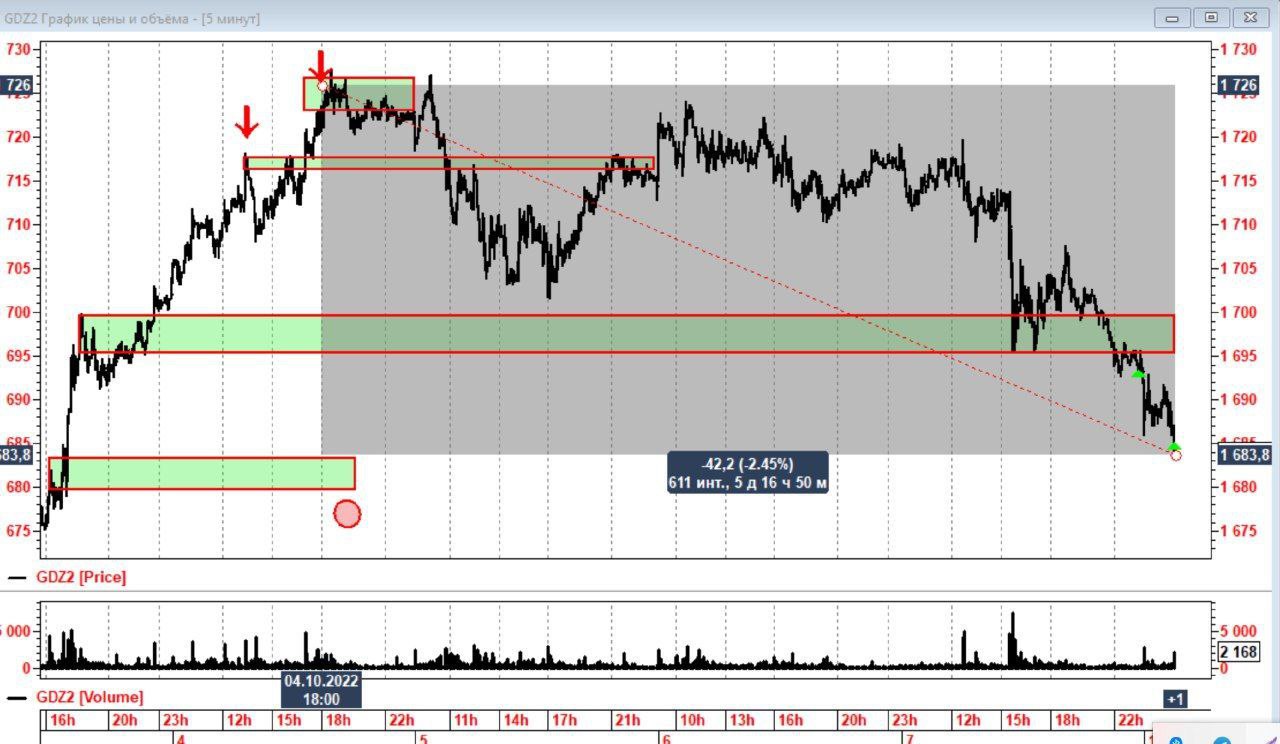
Task: Click the 2 168 current volume value
Action: point(1239,651)
